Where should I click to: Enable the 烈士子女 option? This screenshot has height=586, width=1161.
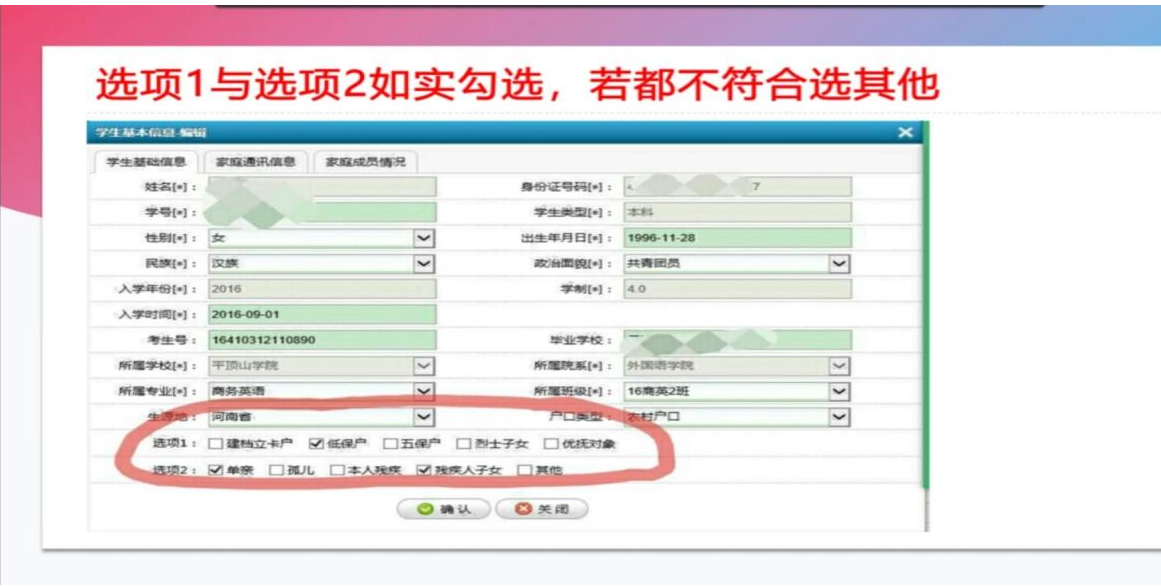tap(464, 444)
